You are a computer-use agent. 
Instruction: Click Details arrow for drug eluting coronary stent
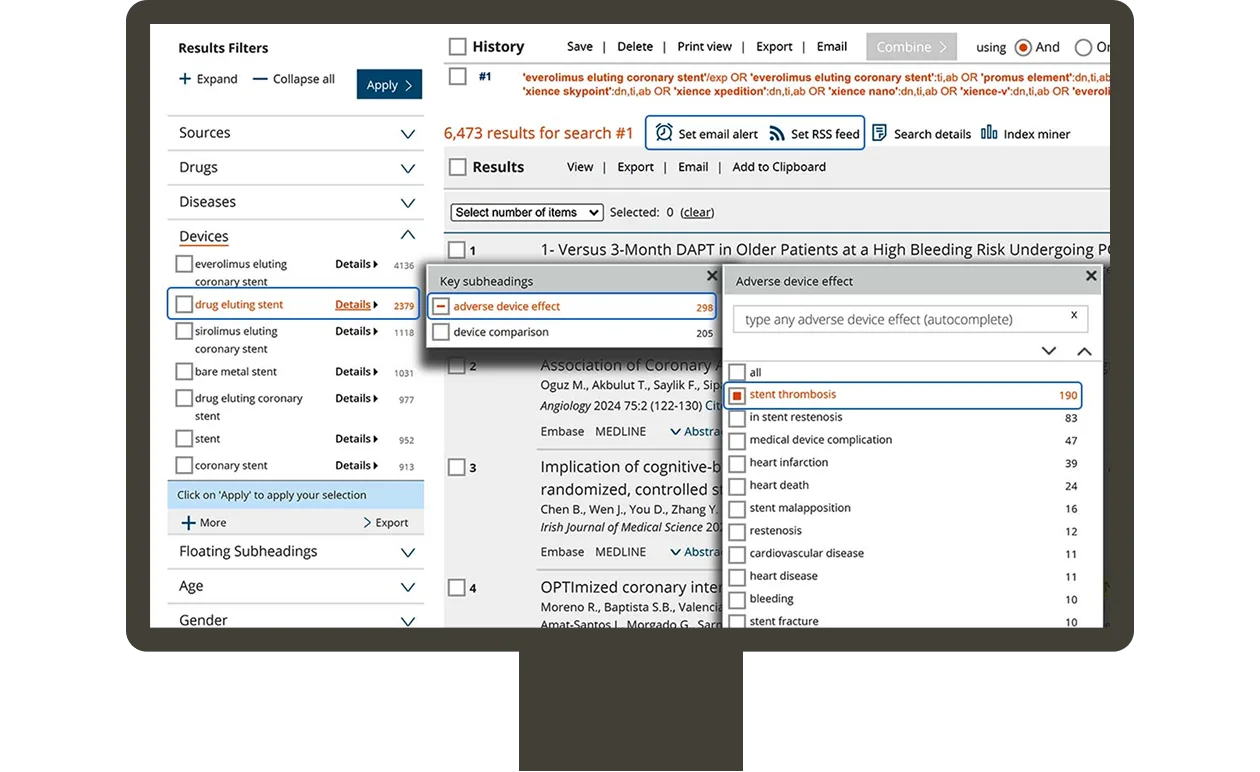[375, 399]
